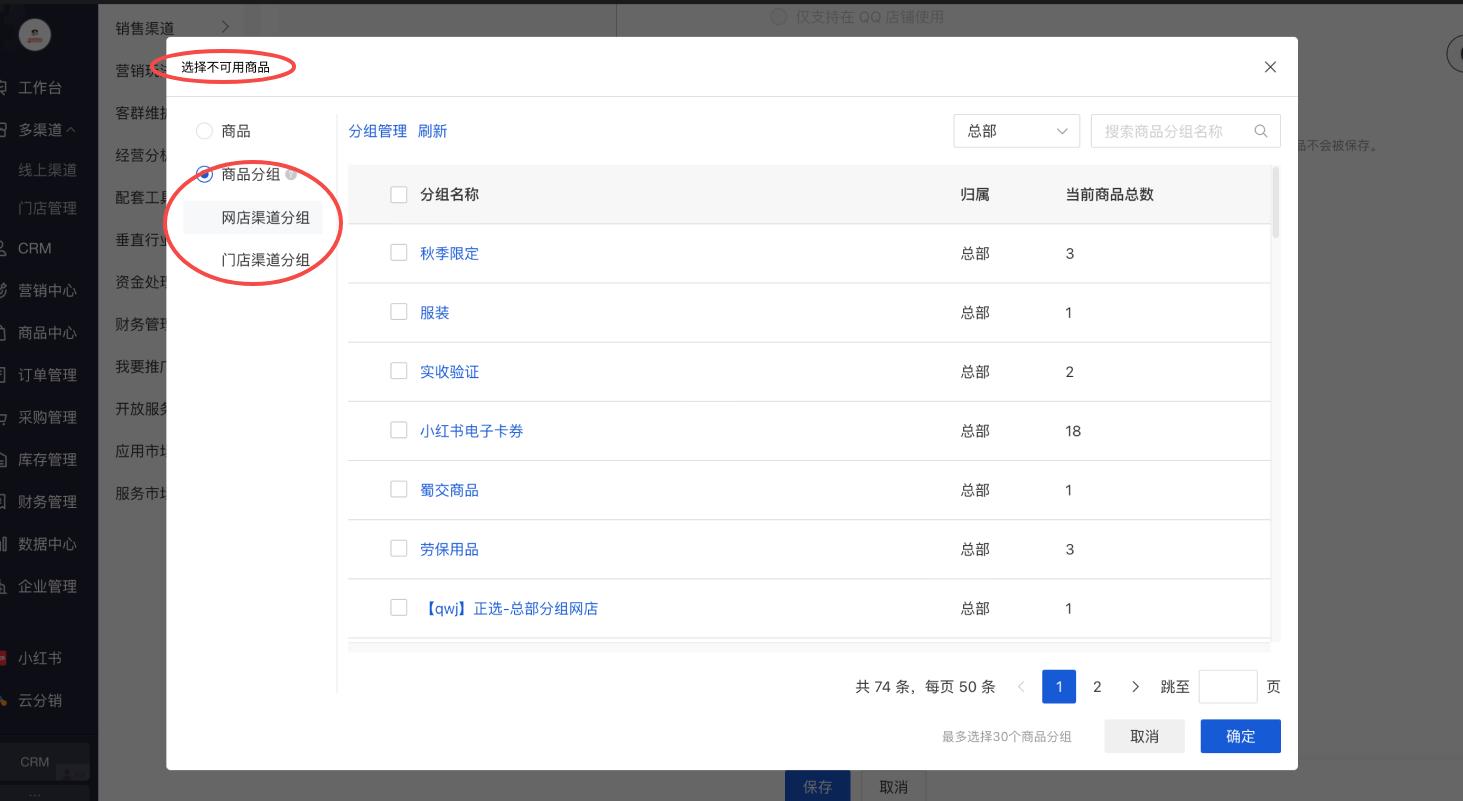The image size is (1463, 801).
Task: Click the 分组管理 link
Action: point(377,131)
